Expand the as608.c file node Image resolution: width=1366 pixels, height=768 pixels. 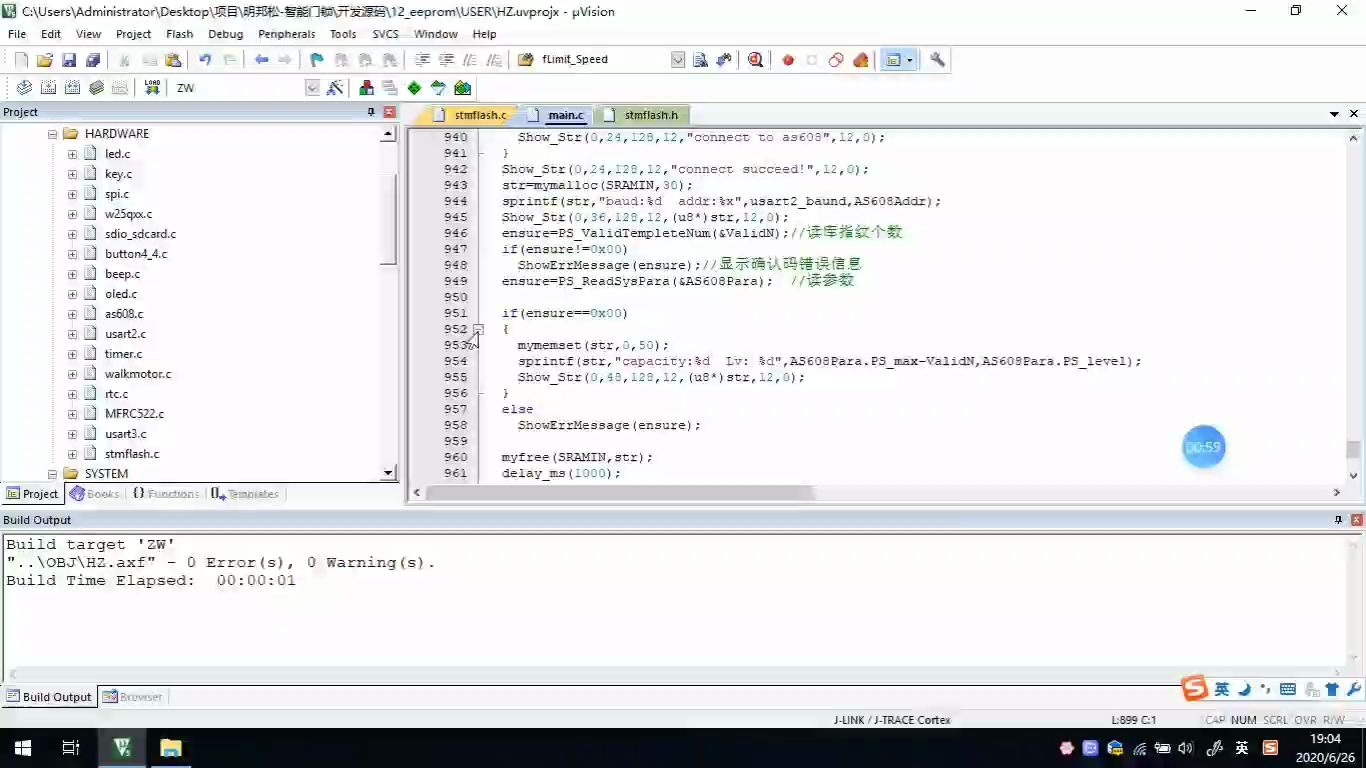(72, 314)
